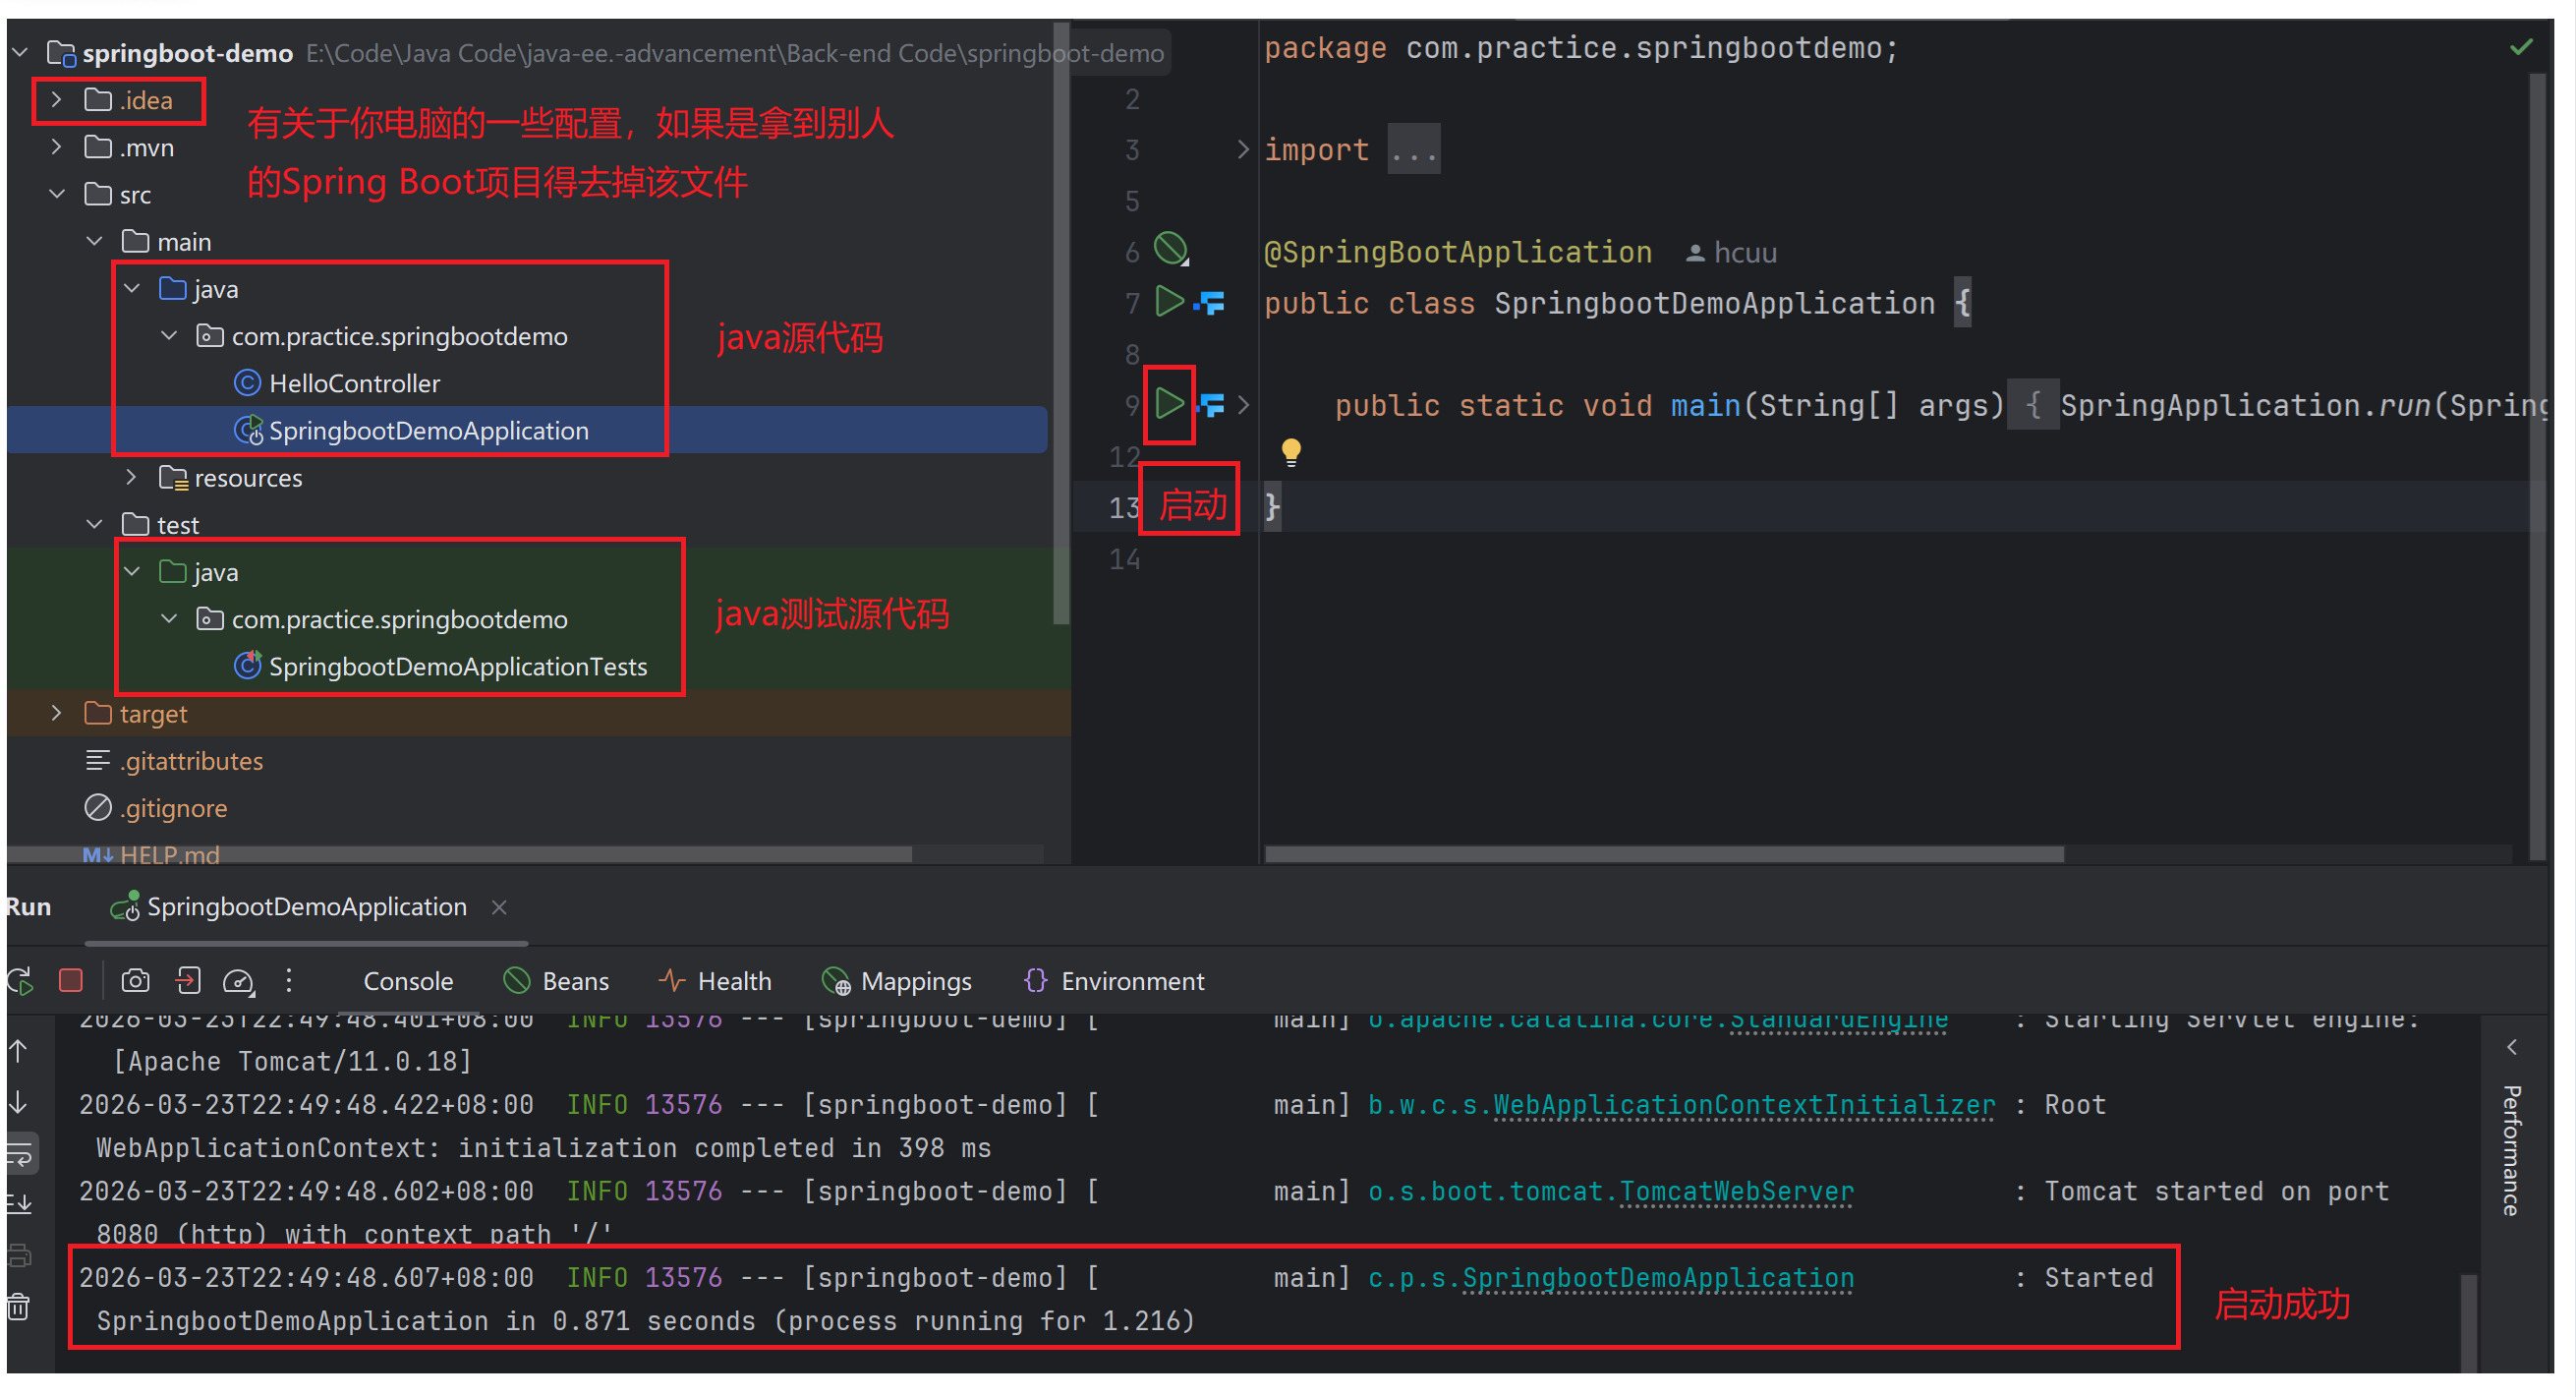Click the profiler speedometer icon
Viewport: 2576px width, 1397px height.
[x=238, y=980]
